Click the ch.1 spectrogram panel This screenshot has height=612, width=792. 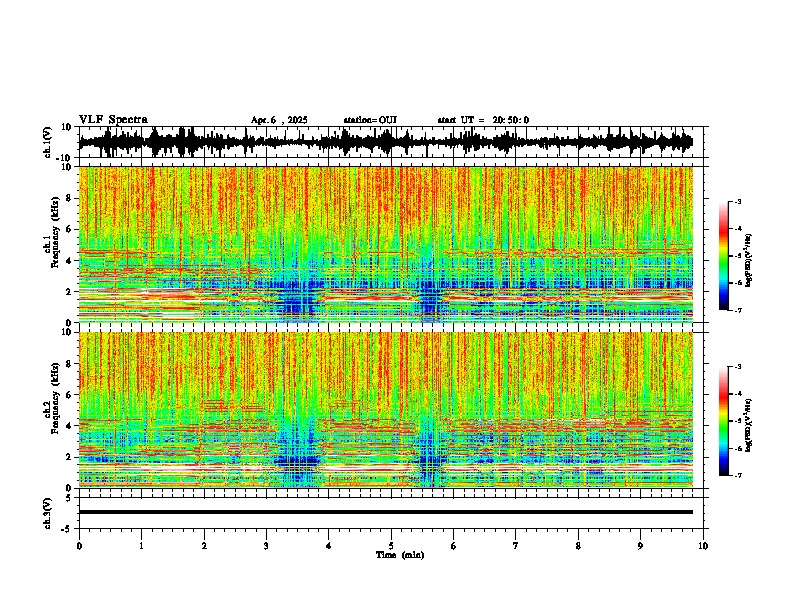coord(385,244)
